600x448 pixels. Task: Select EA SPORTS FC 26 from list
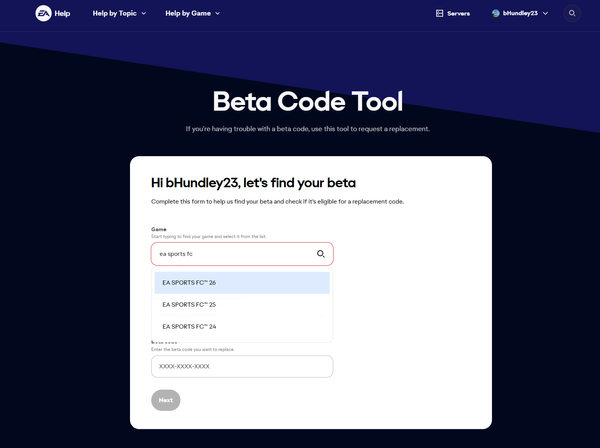(242, 283)
